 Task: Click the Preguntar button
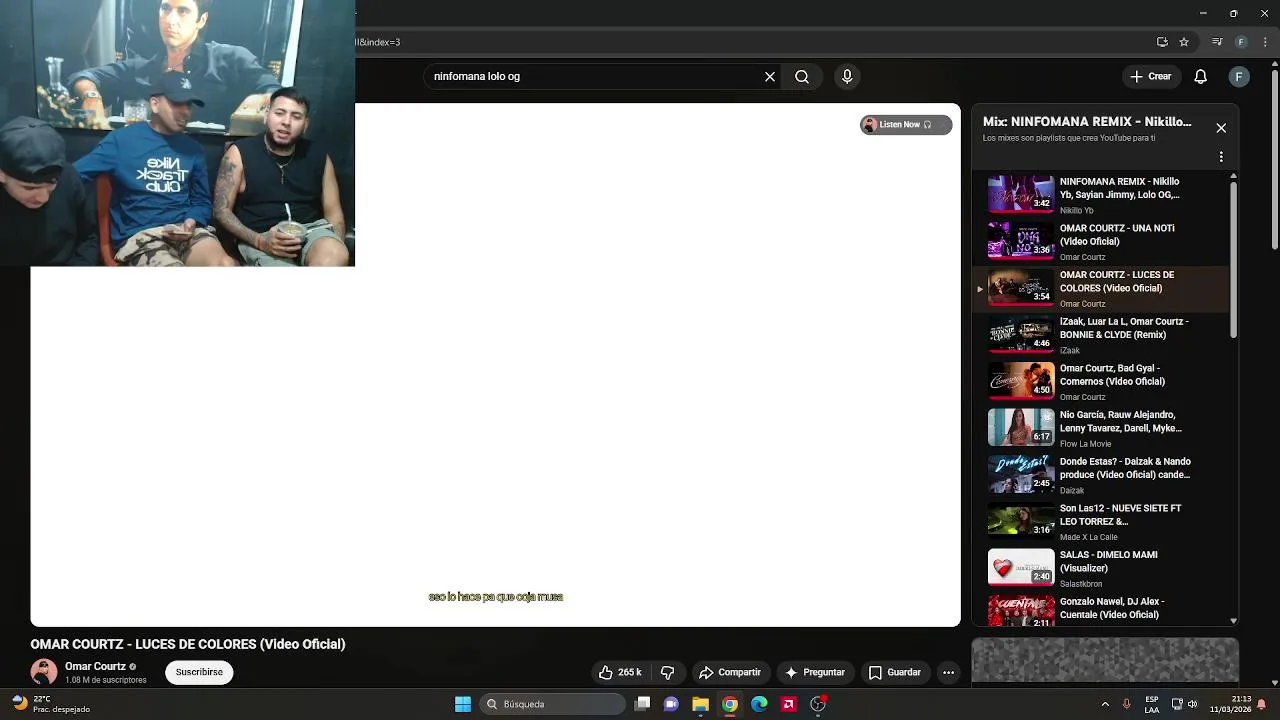815,672
